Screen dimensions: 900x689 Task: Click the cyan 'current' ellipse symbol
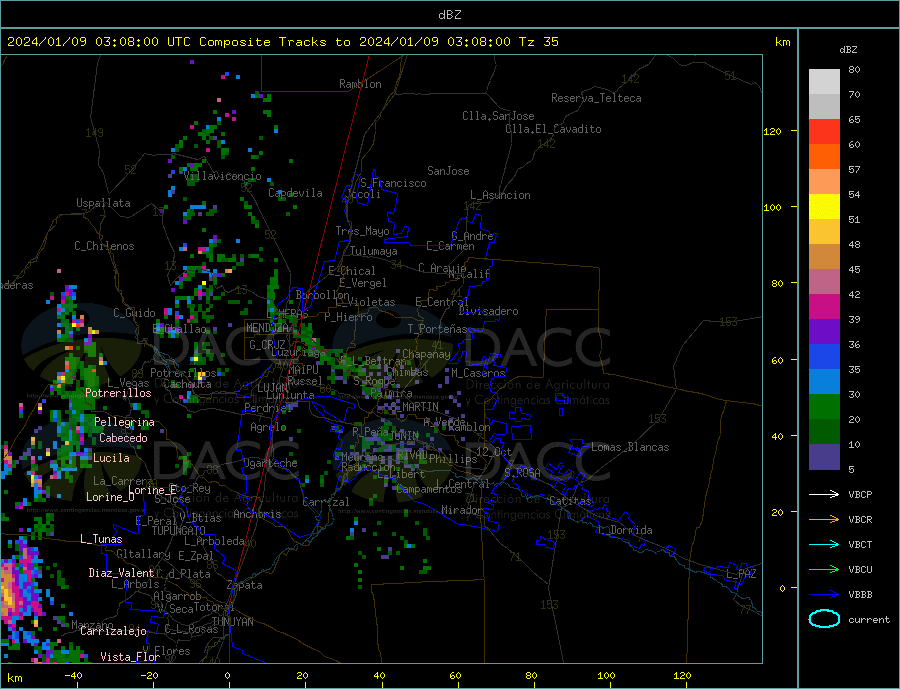824,619
